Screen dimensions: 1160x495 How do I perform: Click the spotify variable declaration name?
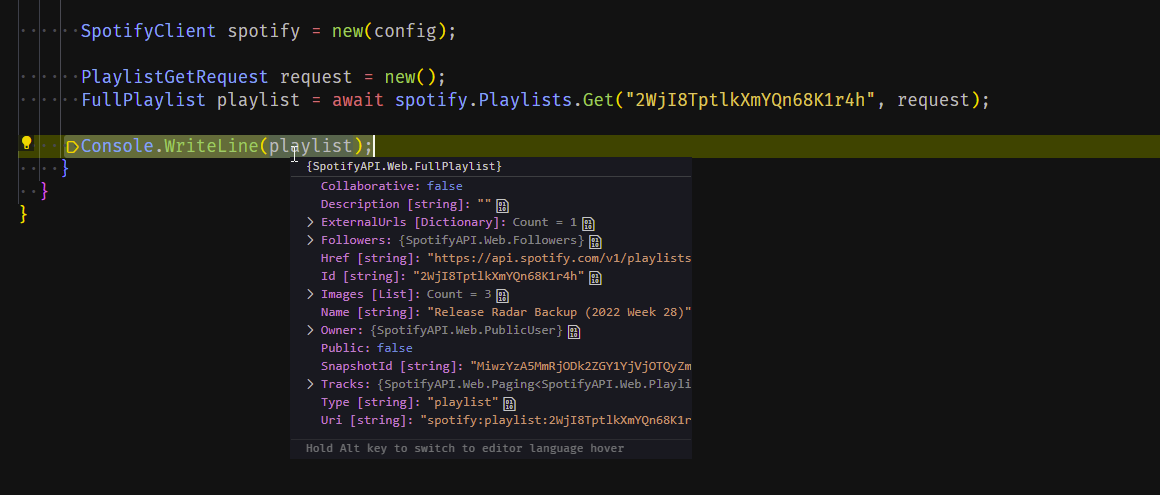tap(263, 31)
